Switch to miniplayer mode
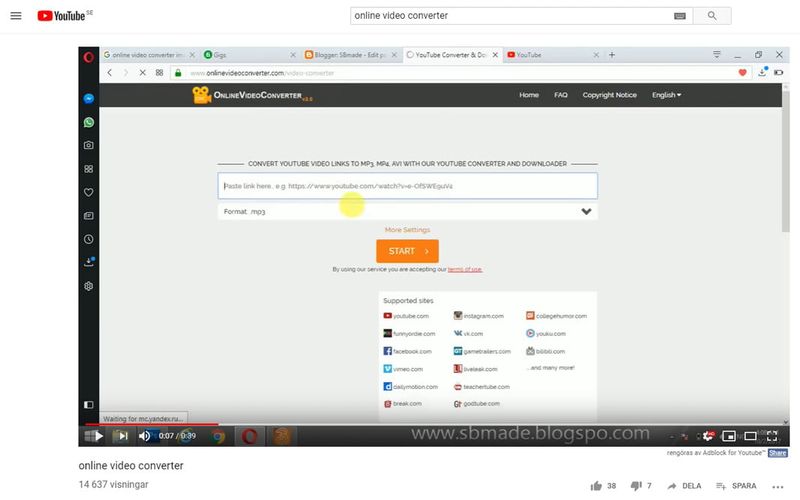 pos(729,436)
